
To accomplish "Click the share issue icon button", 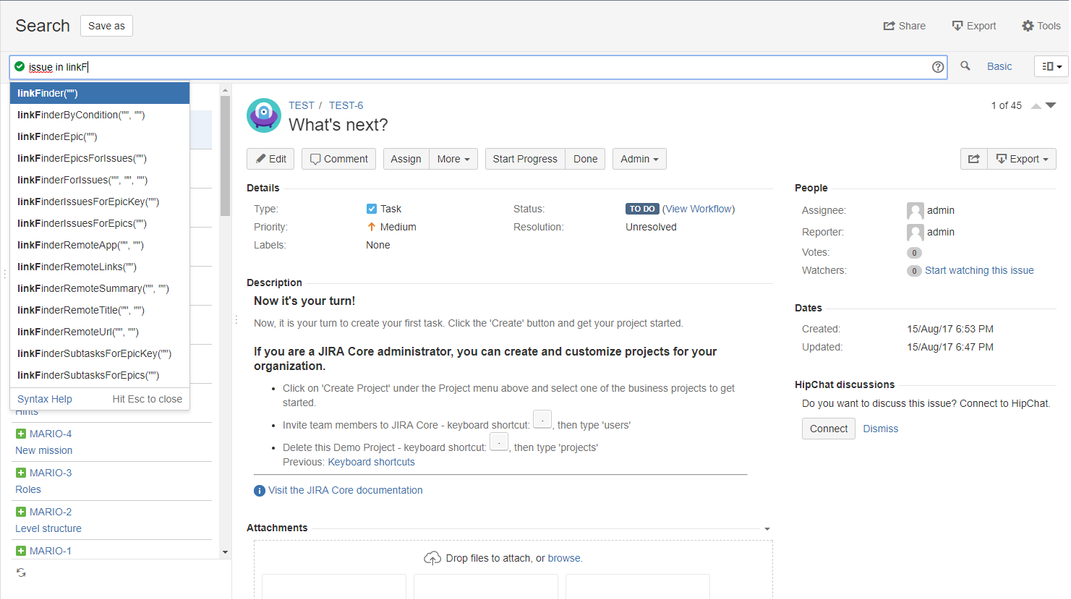I will [973, 159].
